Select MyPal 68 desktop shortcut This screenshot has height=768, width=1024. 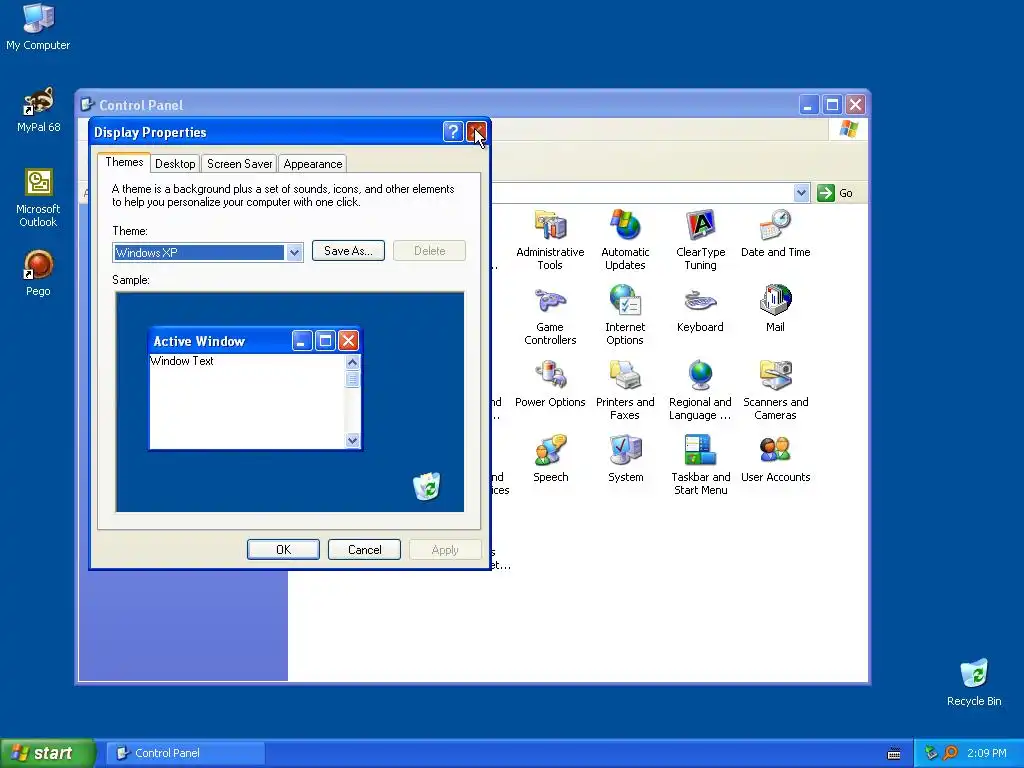tap(38, 109)
